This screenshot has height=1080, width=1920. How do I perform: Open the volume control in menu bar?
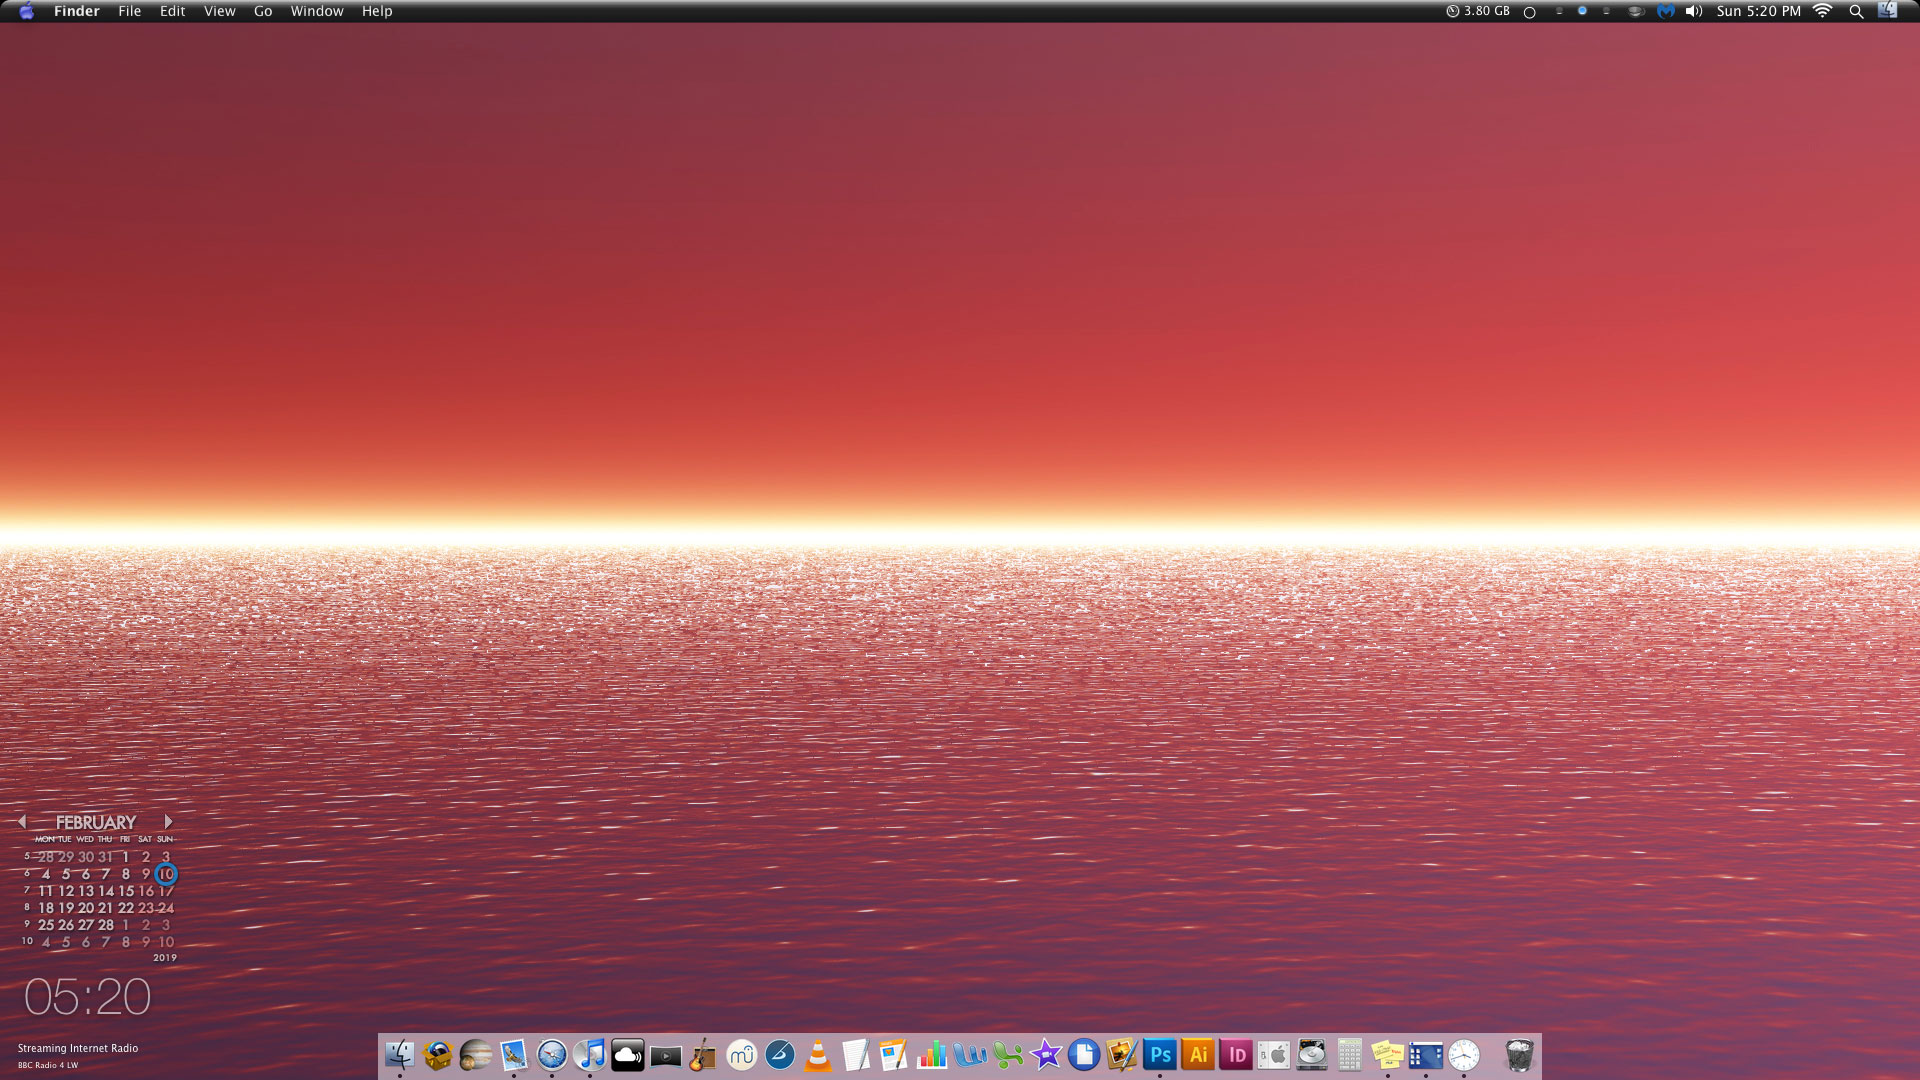(x=1693, y=11)
